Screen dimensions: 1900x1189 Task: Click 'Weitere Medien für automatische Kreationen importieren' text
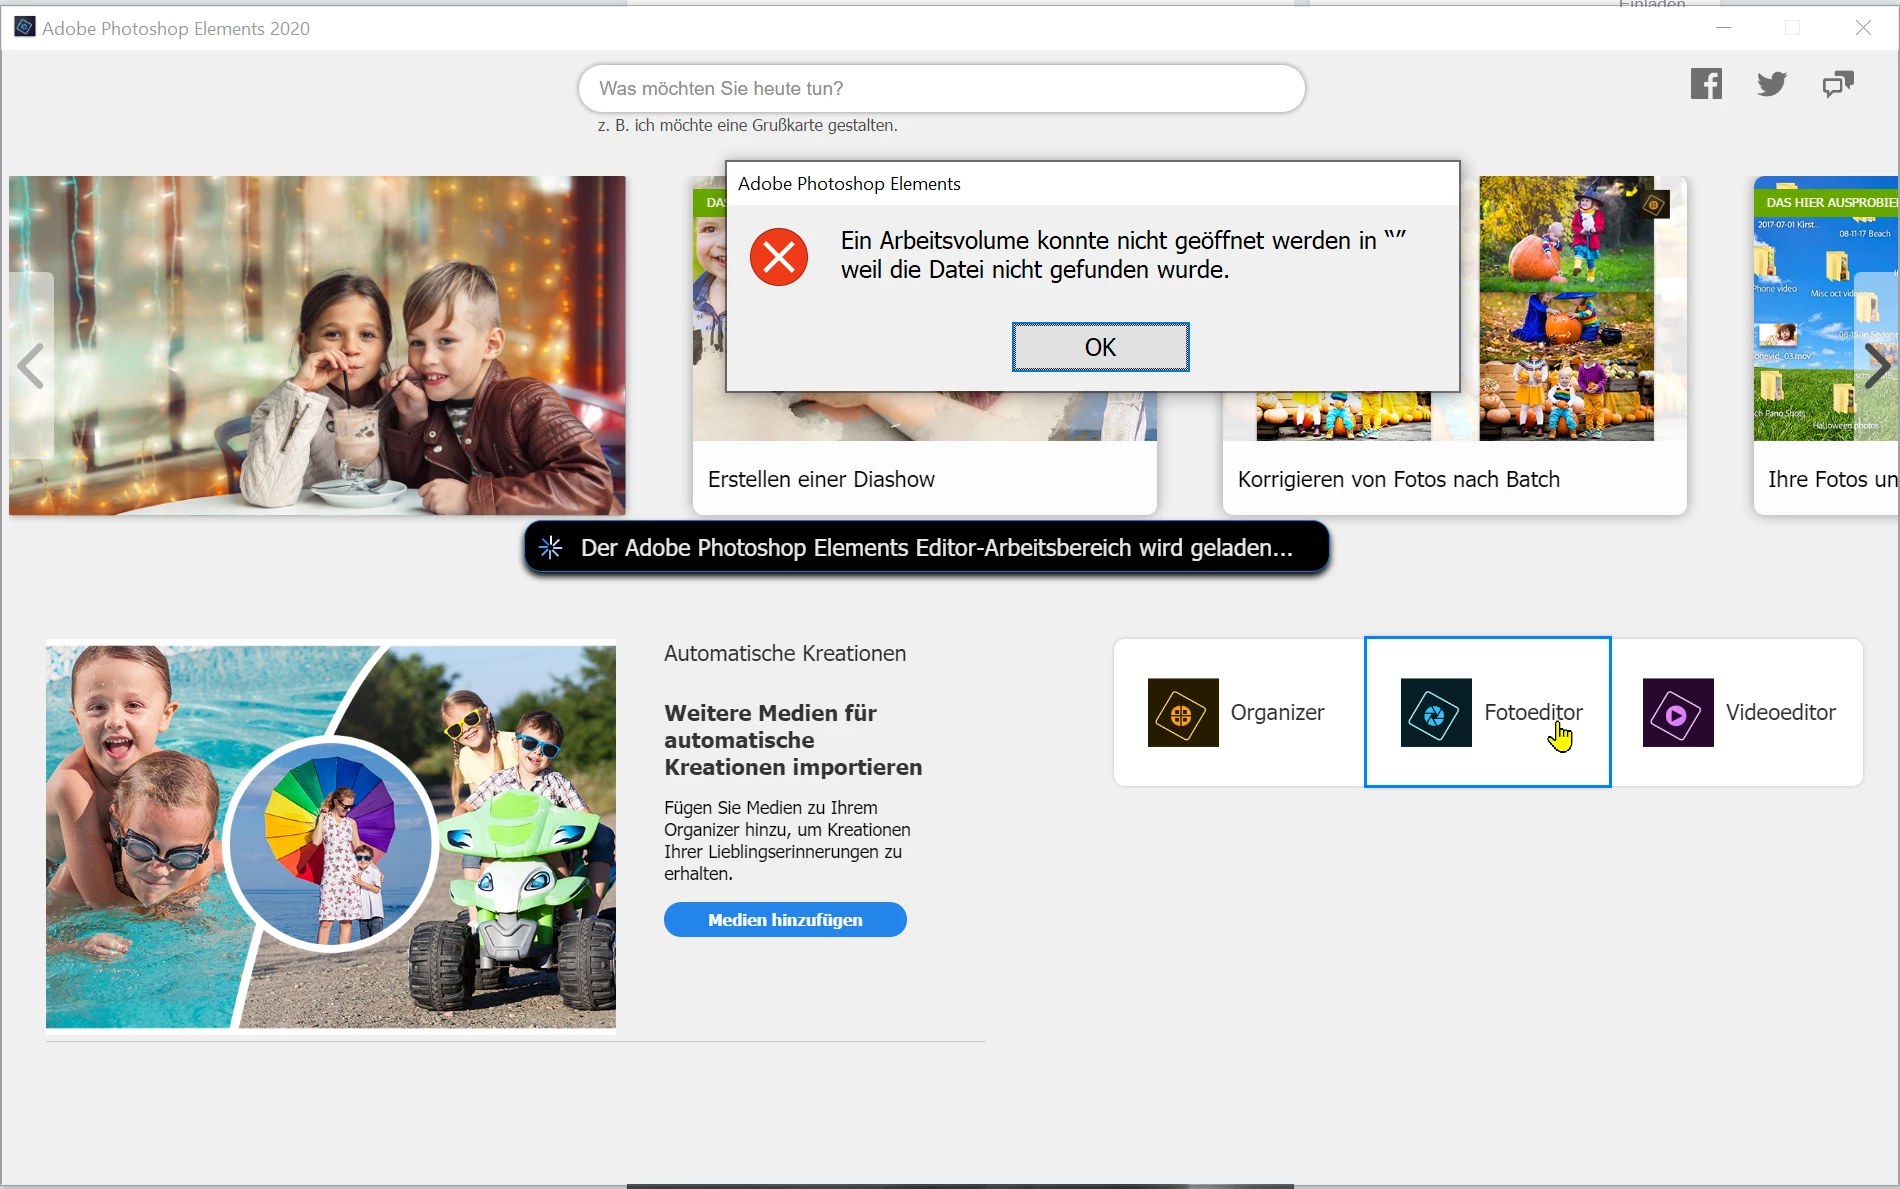793,740
